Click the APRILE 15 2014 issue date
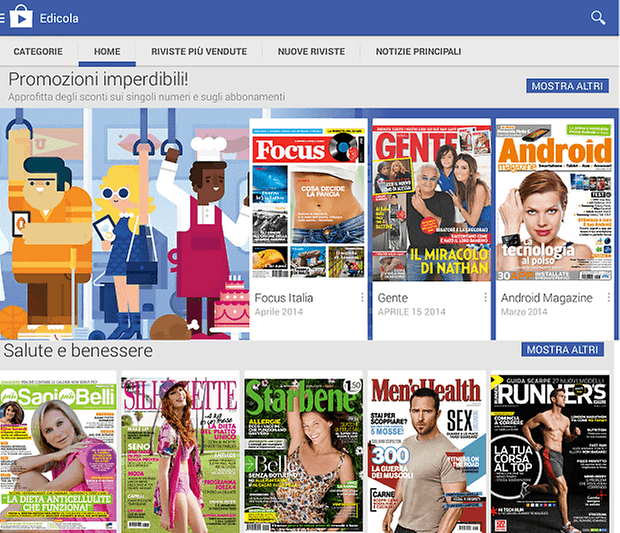The width and height of the screenshot is (620, 533). pos(412,312)
